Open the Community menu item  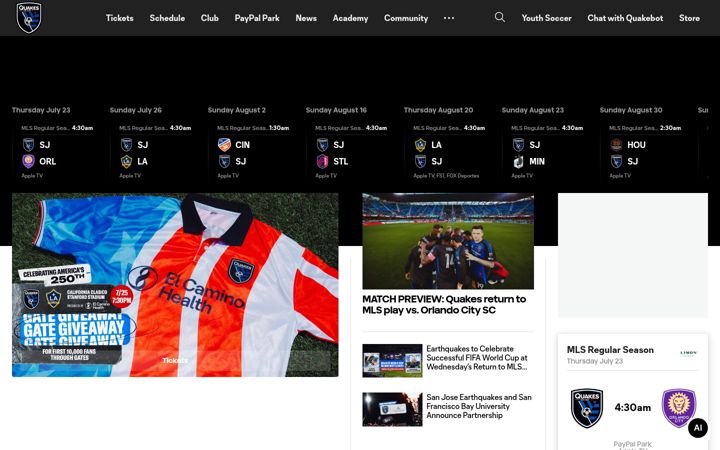[x=406, y=18]
